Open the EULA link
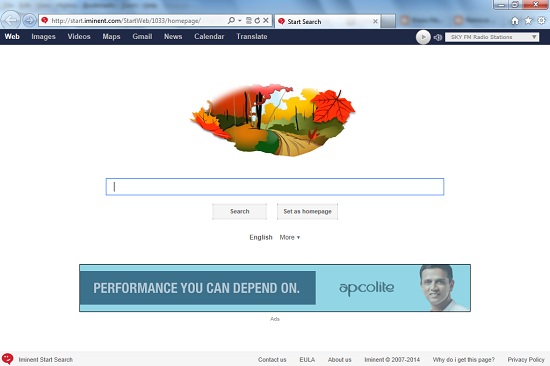Viewport: 550px width, 366px height. (x=307, y=360)
